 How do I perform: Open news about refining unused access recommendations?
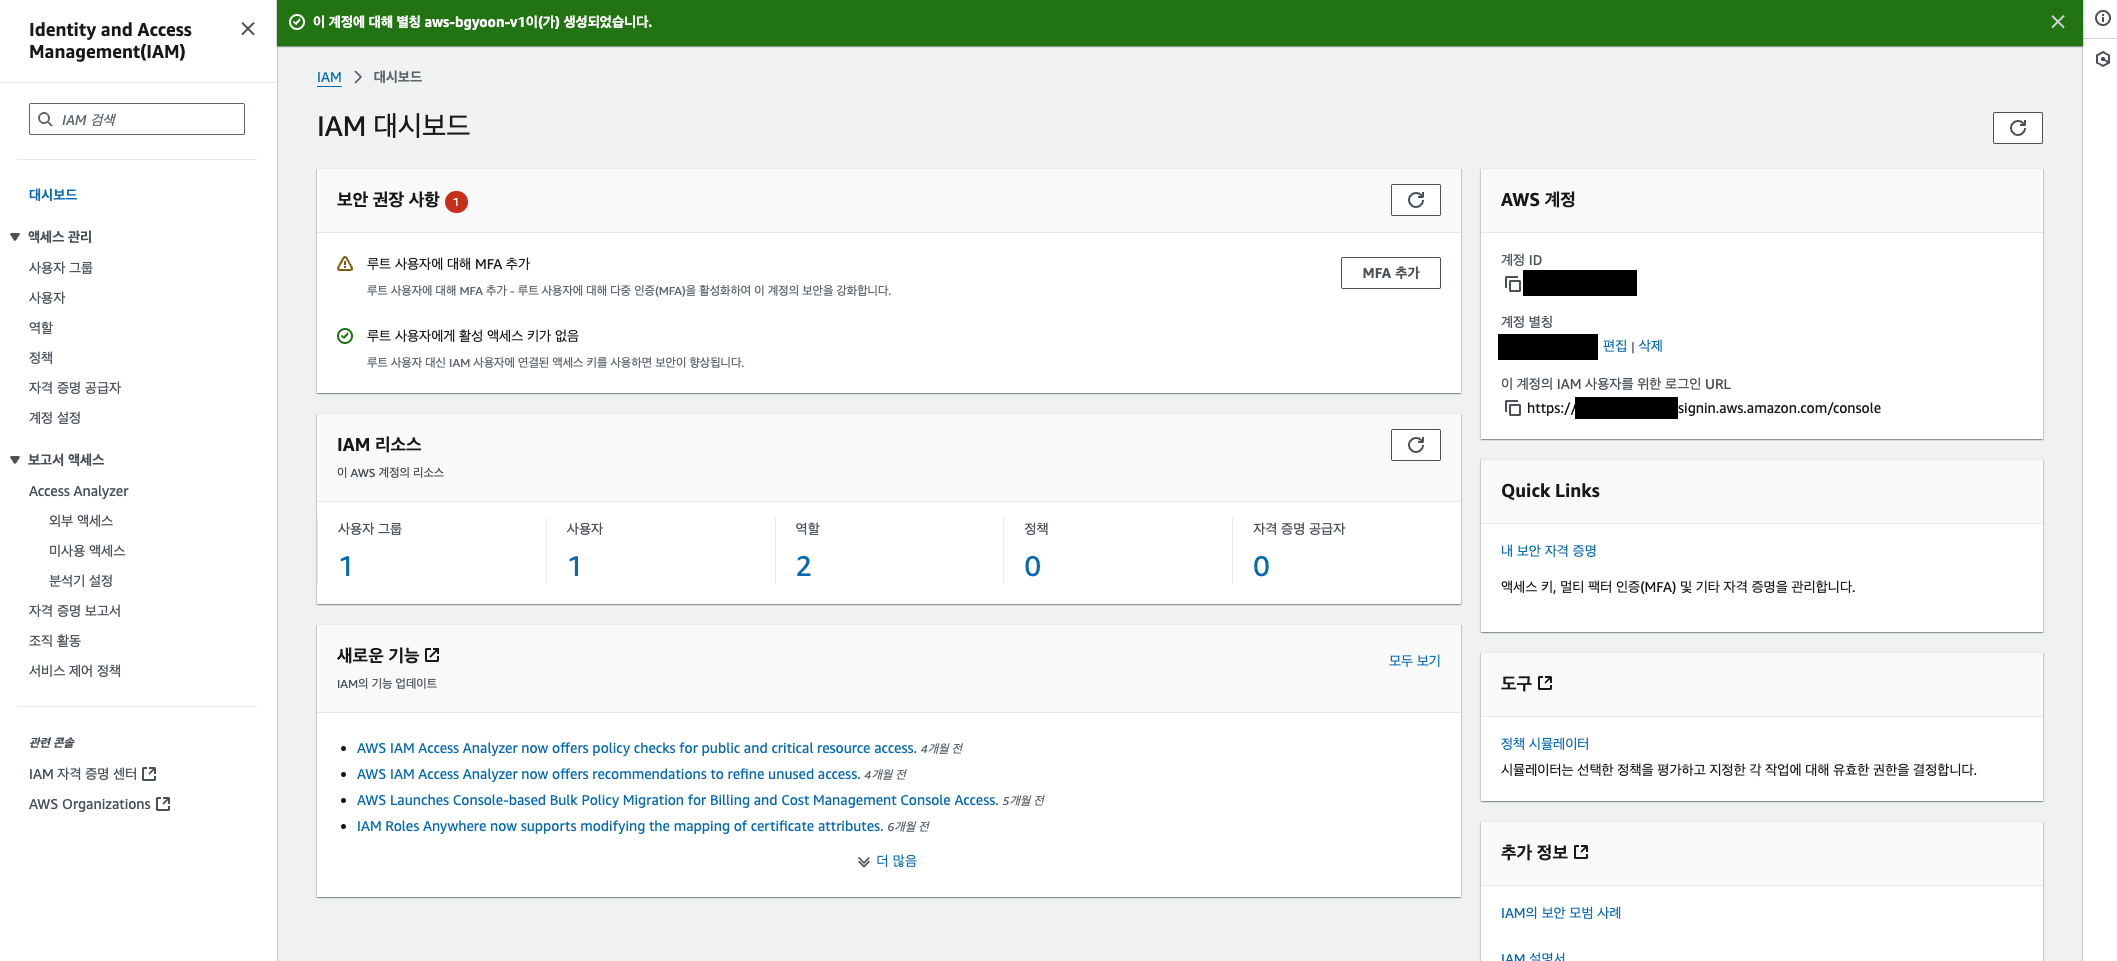(x=609, y=774)
